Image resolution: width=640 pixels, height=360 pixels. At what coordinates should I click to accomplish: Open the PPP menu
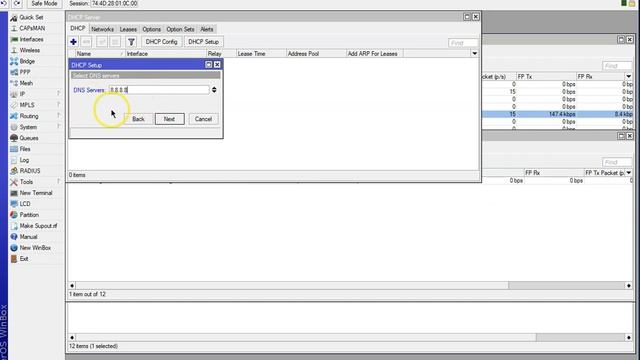pyautogui.click(x=25, y=72)
